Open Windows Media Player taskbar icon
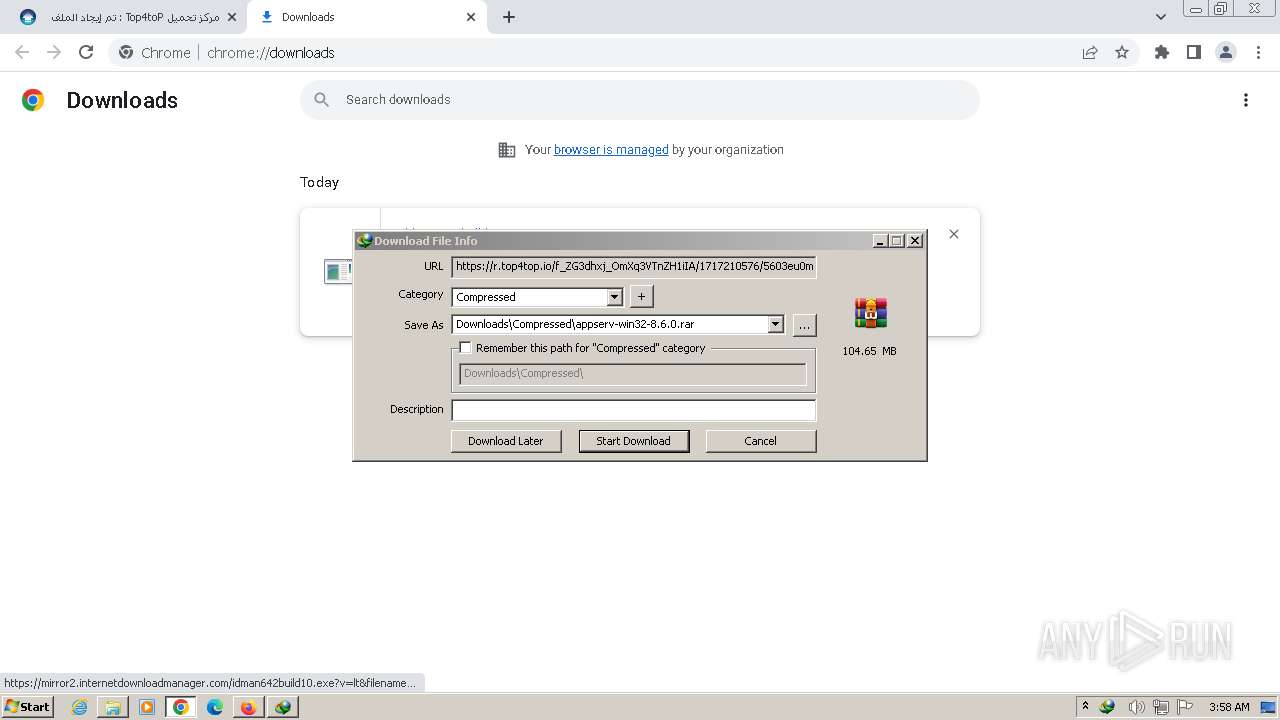This screenshot has height=720, width=1280. click(x=147, y=707)
